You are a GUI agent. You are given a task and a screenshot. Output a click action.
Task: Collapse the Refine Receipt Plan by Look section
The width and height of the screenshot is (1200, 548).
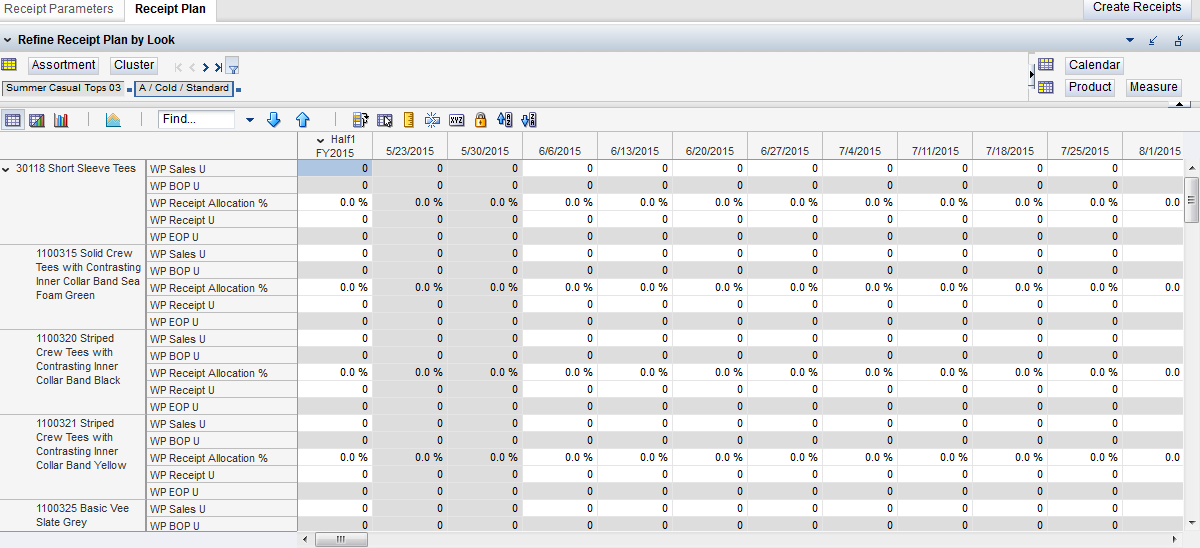tap(8, 40)
